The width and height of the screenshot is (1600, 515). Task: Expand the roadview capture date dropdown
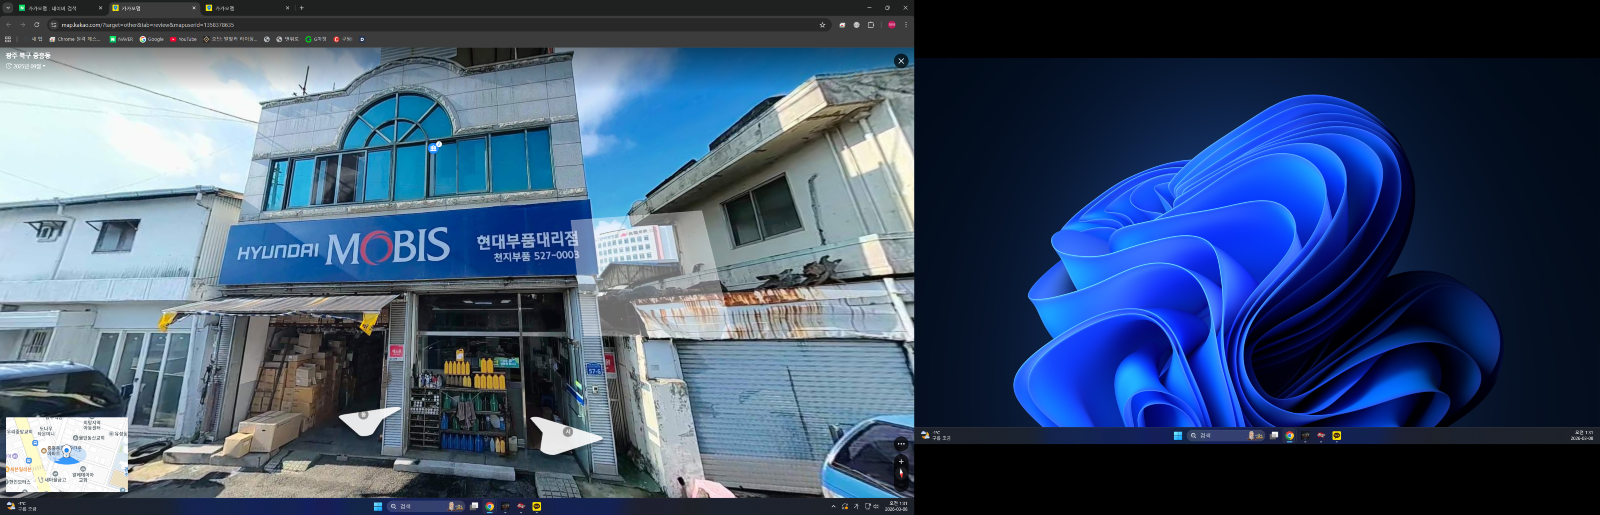pyautogui.click(x=26, y=66)
